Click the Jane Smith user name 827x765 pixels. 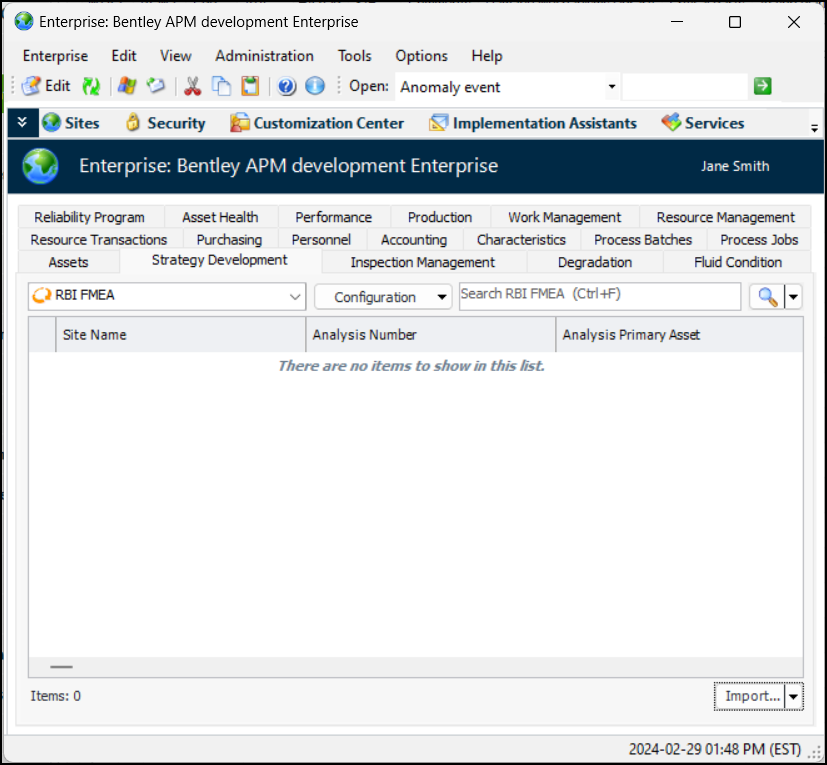point(735,166)
